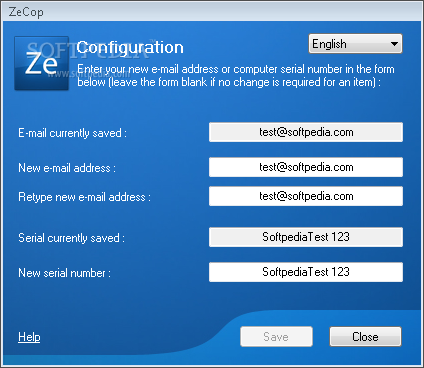424x368 pixels.
Task: Click the 'Retype new e-mail address :' label
Action: point(85,197)
